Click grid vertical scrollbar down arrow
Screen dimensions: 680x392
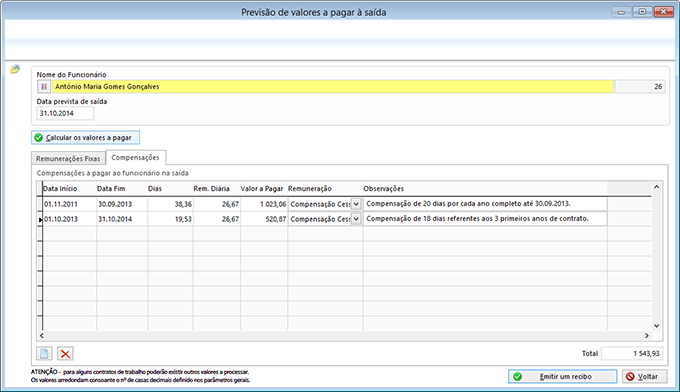point(656,326)
